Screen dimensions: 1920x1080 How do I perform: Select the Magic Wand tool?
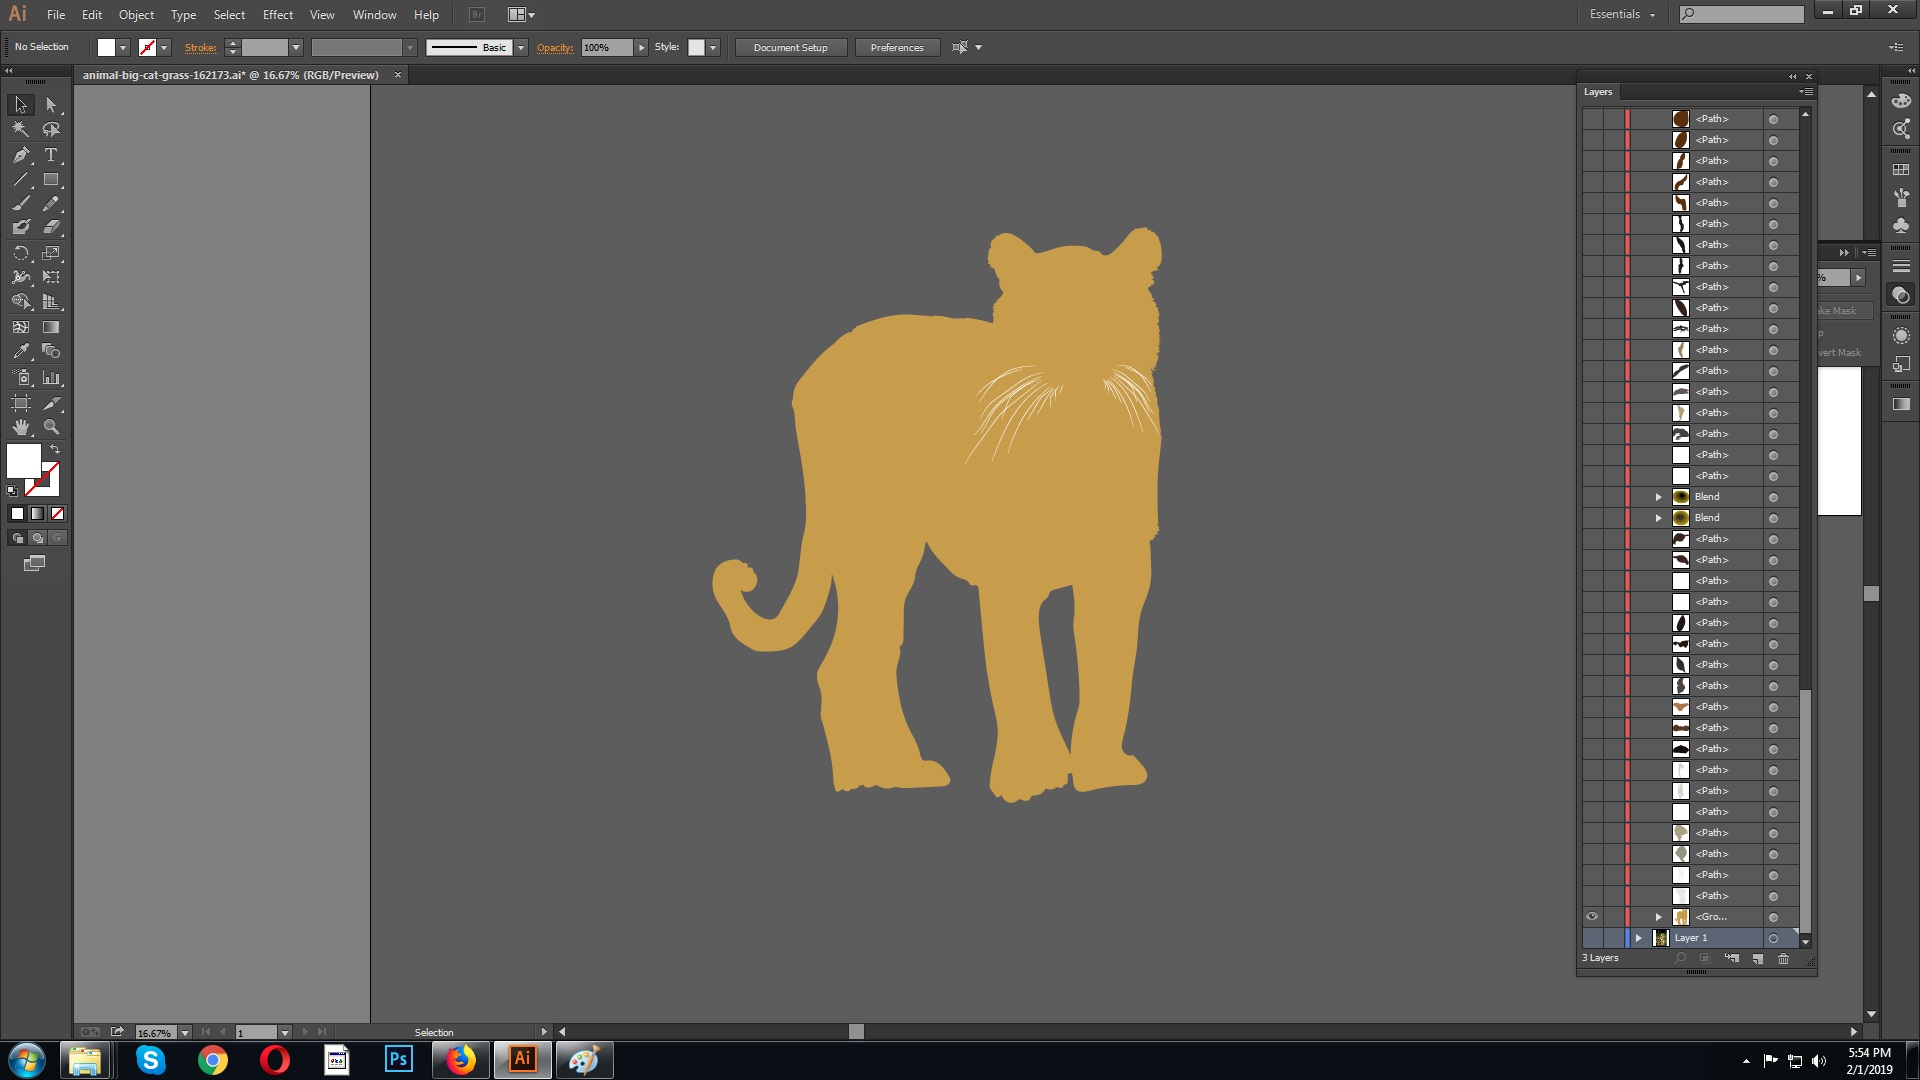click(x=19, y=128)
